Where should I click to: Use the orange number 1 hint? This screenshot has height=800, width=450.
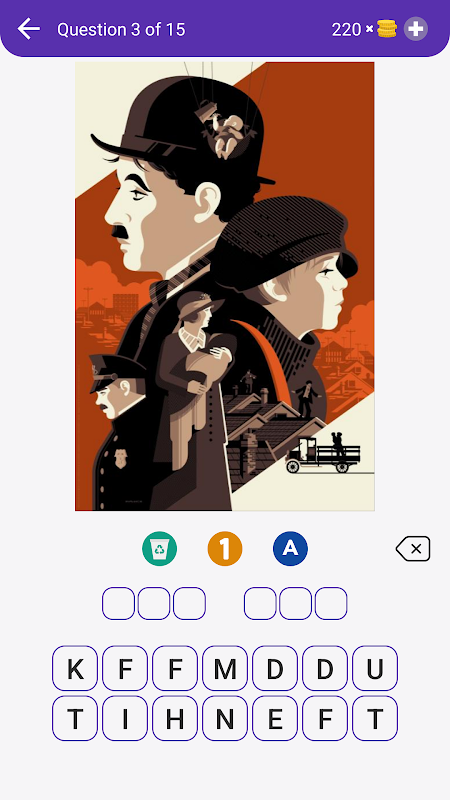[225, 549]
